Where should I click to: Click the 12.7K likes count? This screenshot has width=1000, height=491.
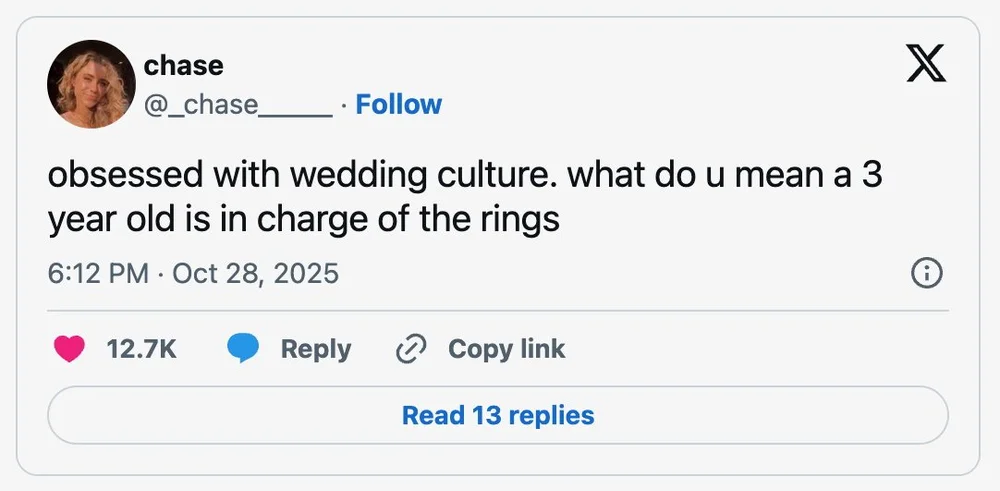pos(141,349)
